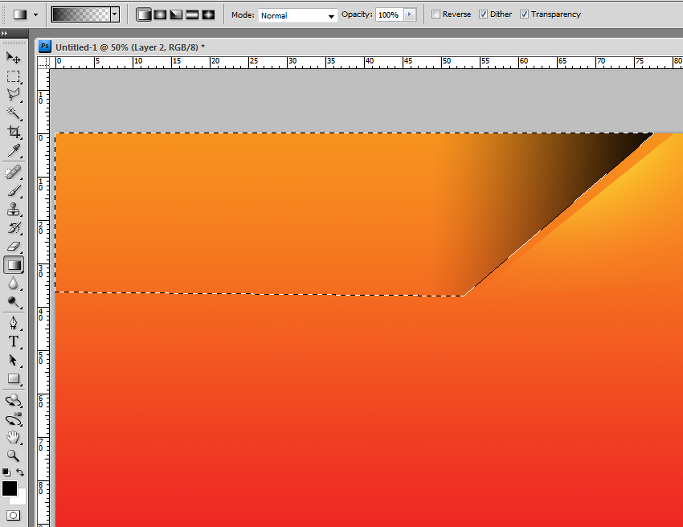Choose Reflected Gradient style
Screen dimensions: 683x527
click(x=192, y=15)
